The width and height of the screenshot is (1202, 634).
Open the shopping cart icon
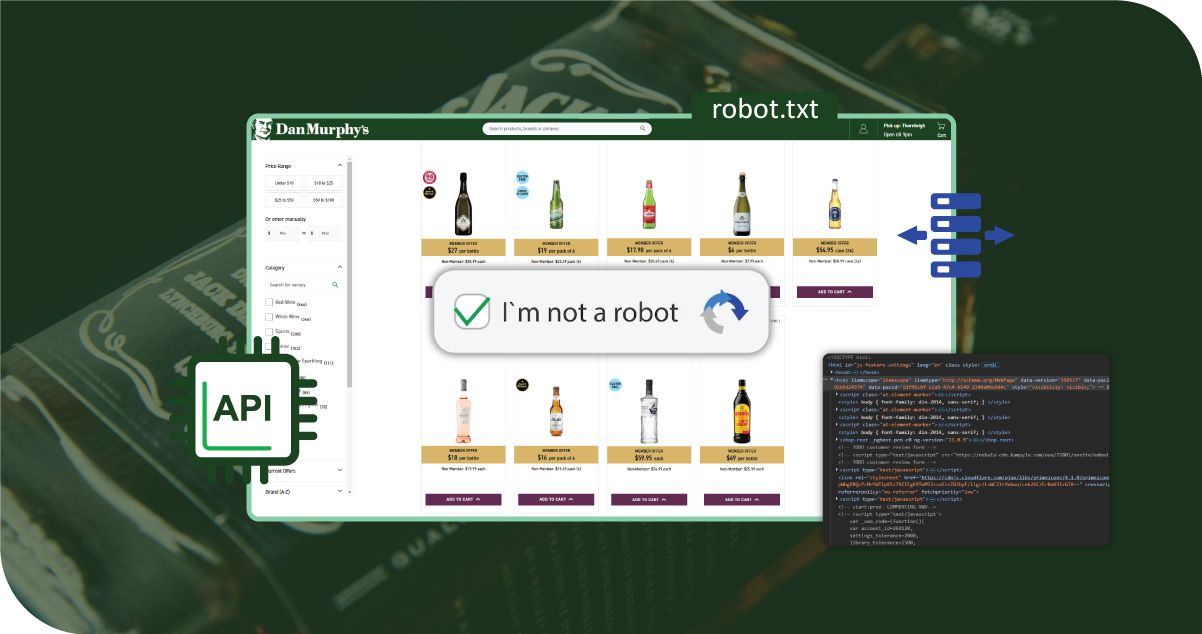[x=941, y=128]
